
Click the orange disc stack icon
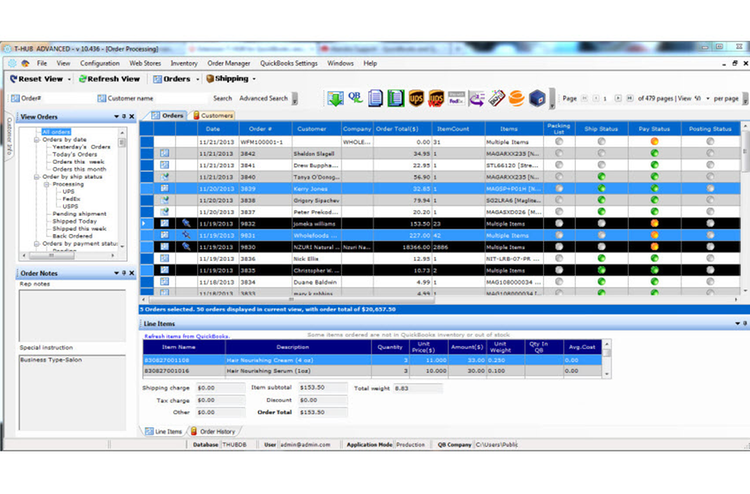tap(517, 98)
